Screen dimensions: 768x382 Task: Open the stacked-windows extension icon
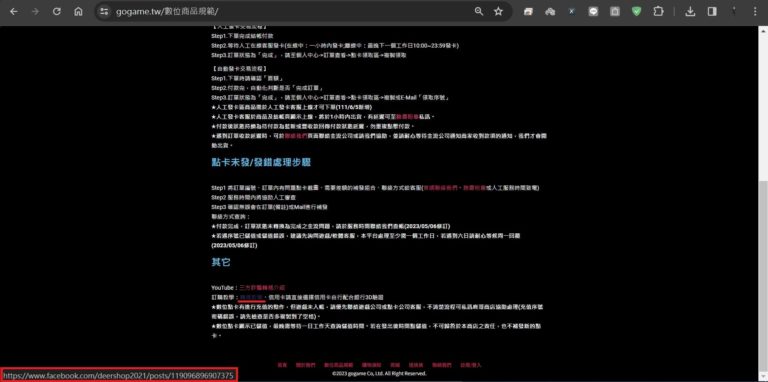(528, 12)
